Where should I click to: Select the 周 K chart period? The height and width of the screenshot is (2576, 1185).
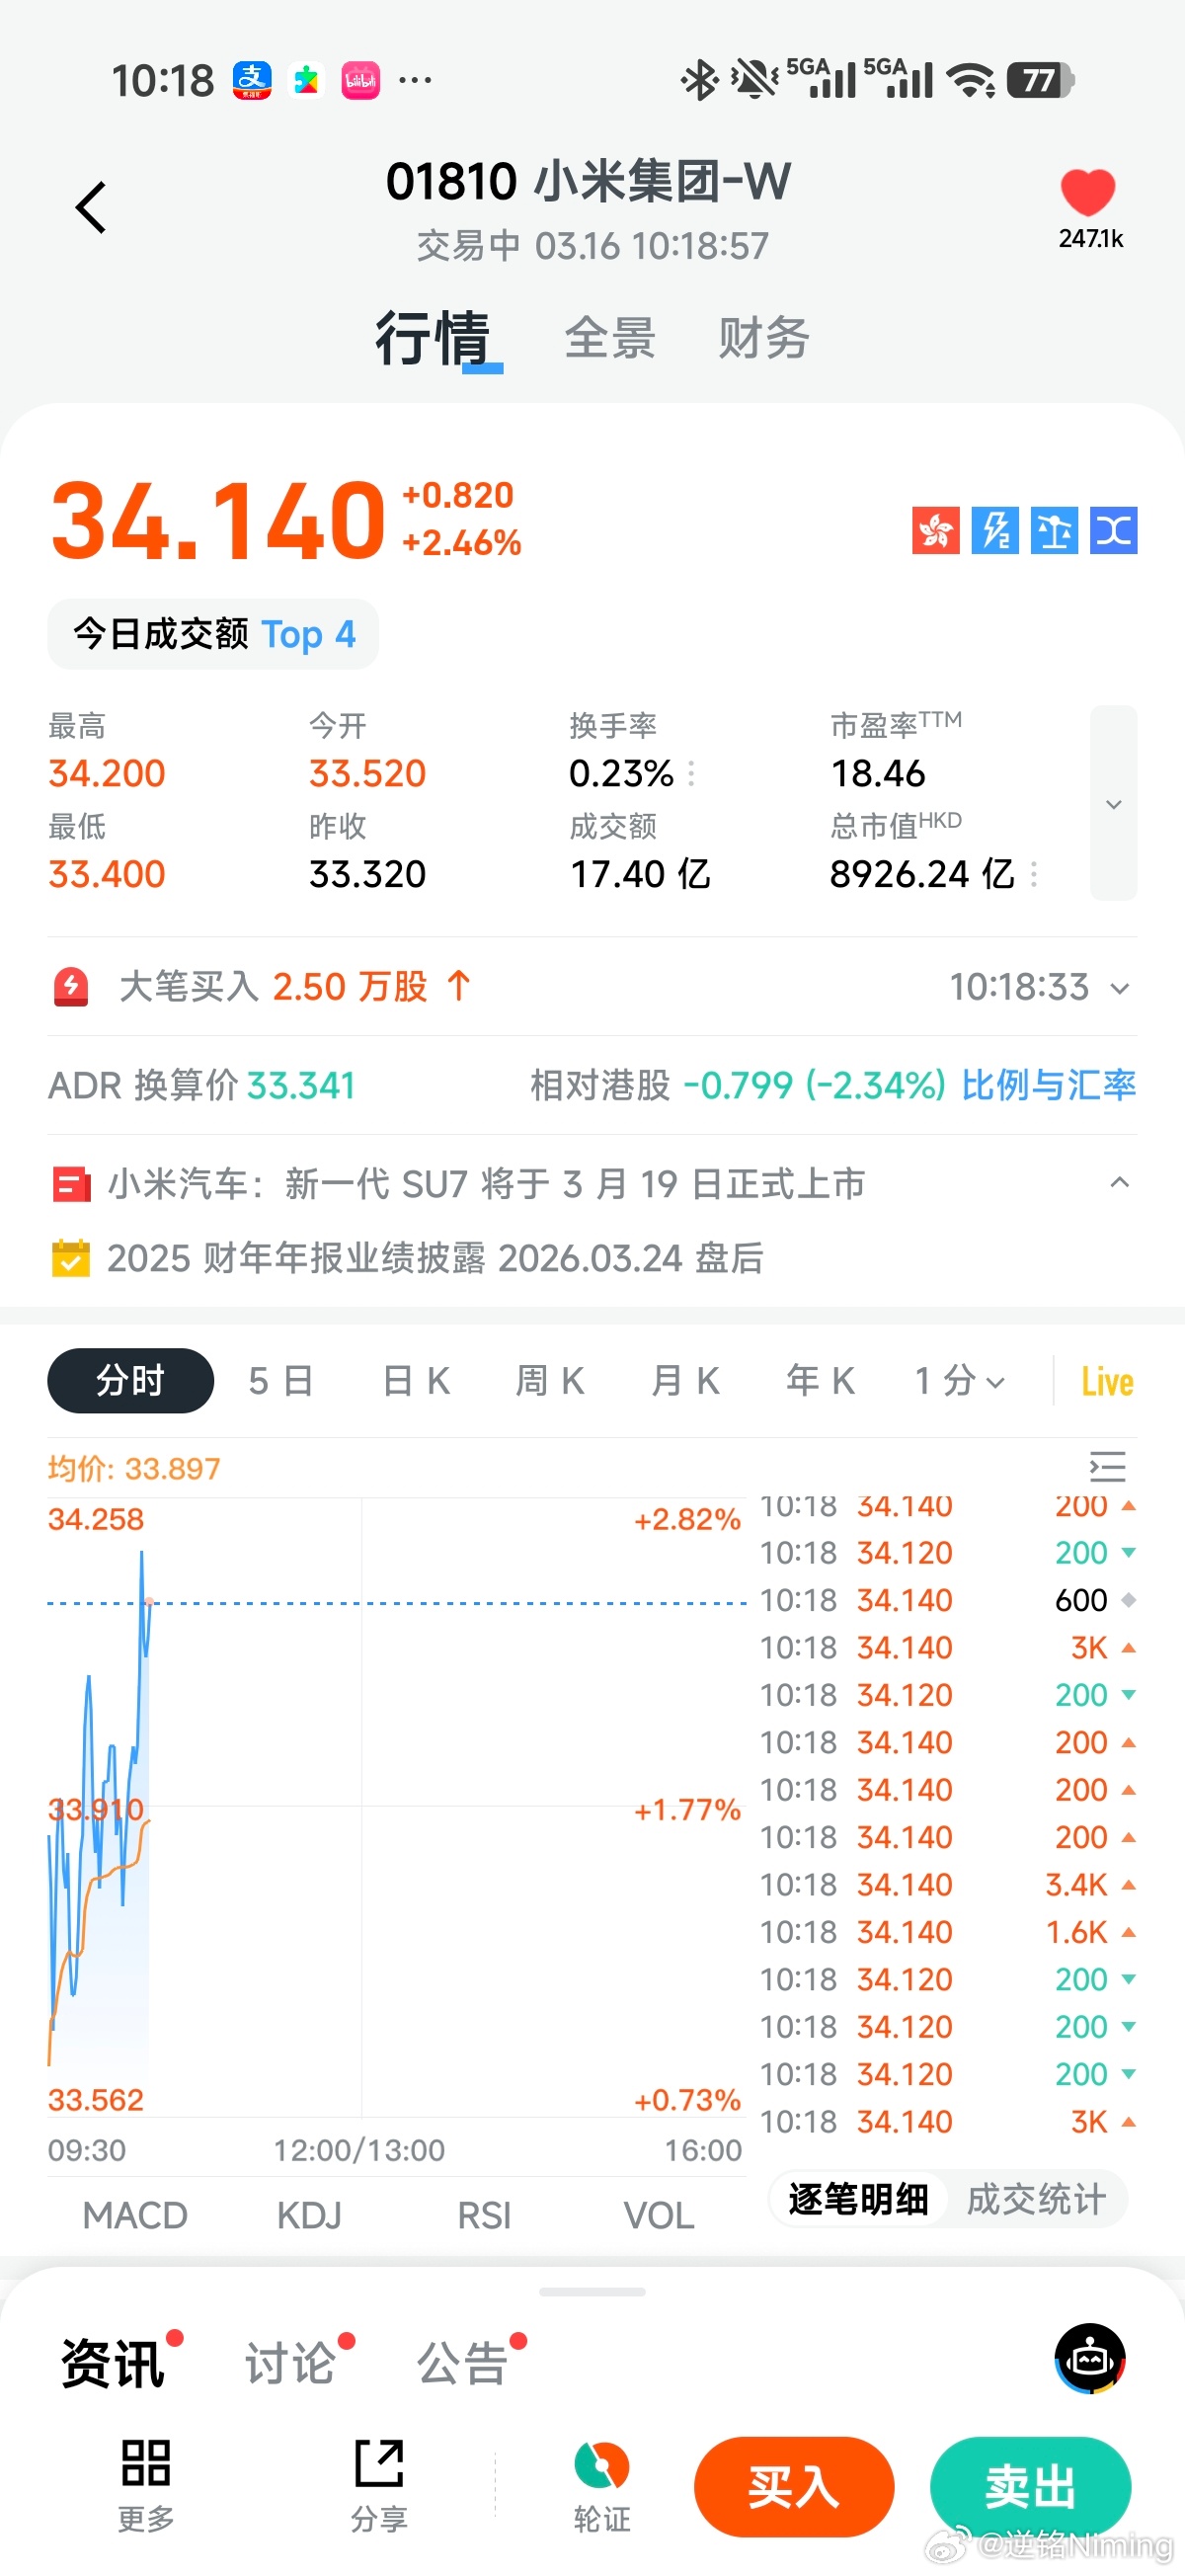coord(549,1381)
